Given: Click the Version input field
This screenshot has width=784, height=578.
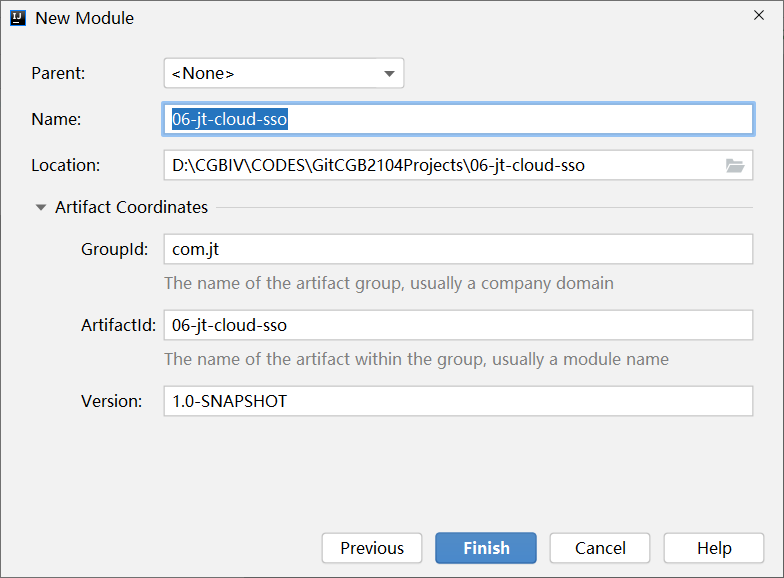Looking at the screenshot, I should click(458, 401).
